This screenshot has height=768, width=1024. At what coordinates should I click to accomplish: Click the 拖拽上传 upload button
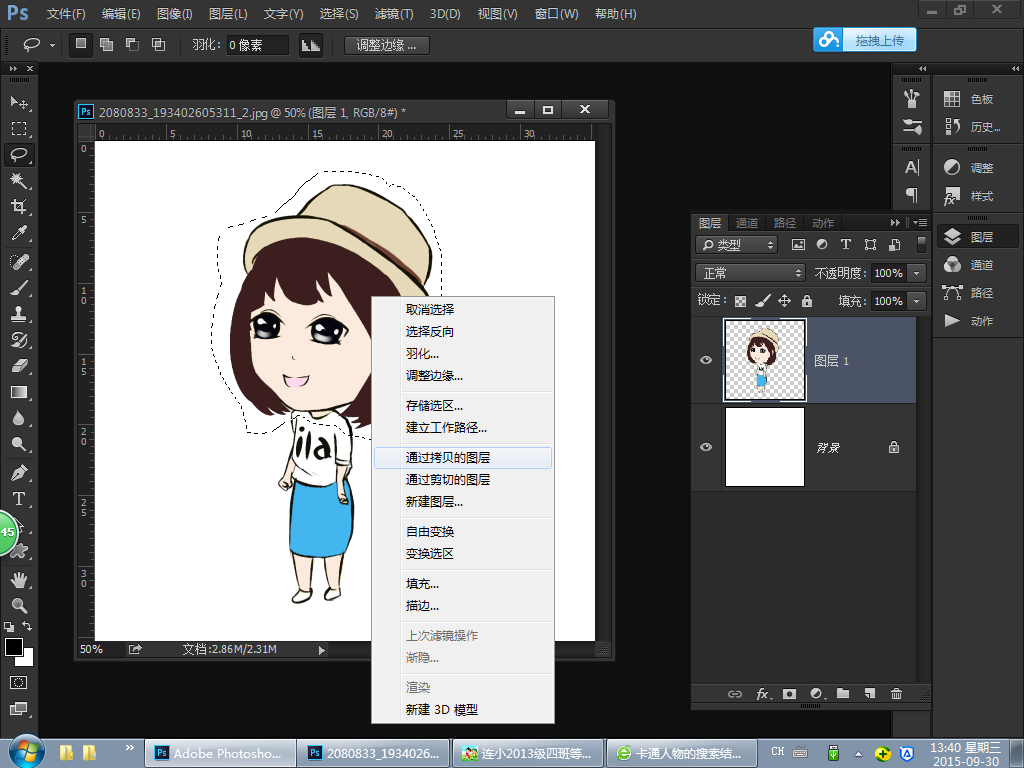pyautogui.click(x=865, y=40)
